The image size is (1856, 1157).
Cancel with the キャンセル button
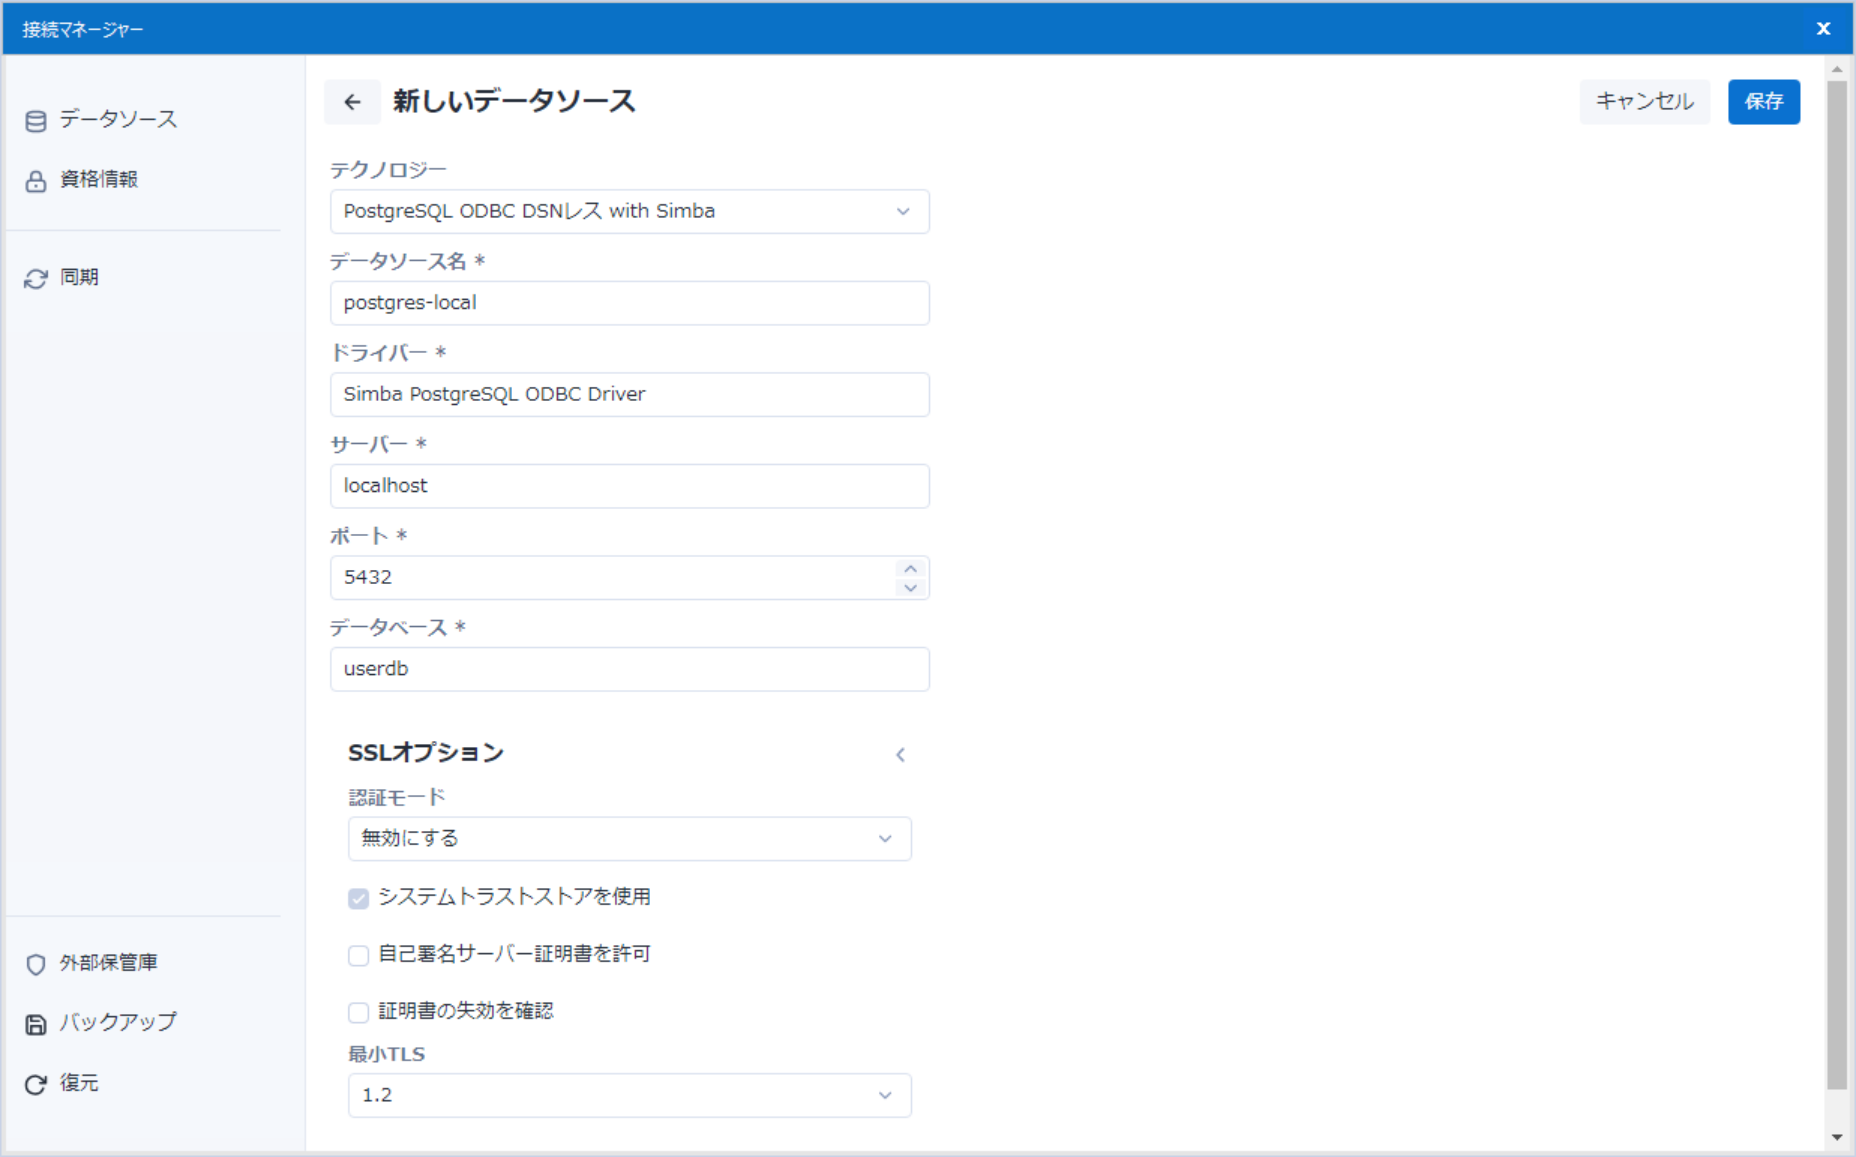point(1644,102)
